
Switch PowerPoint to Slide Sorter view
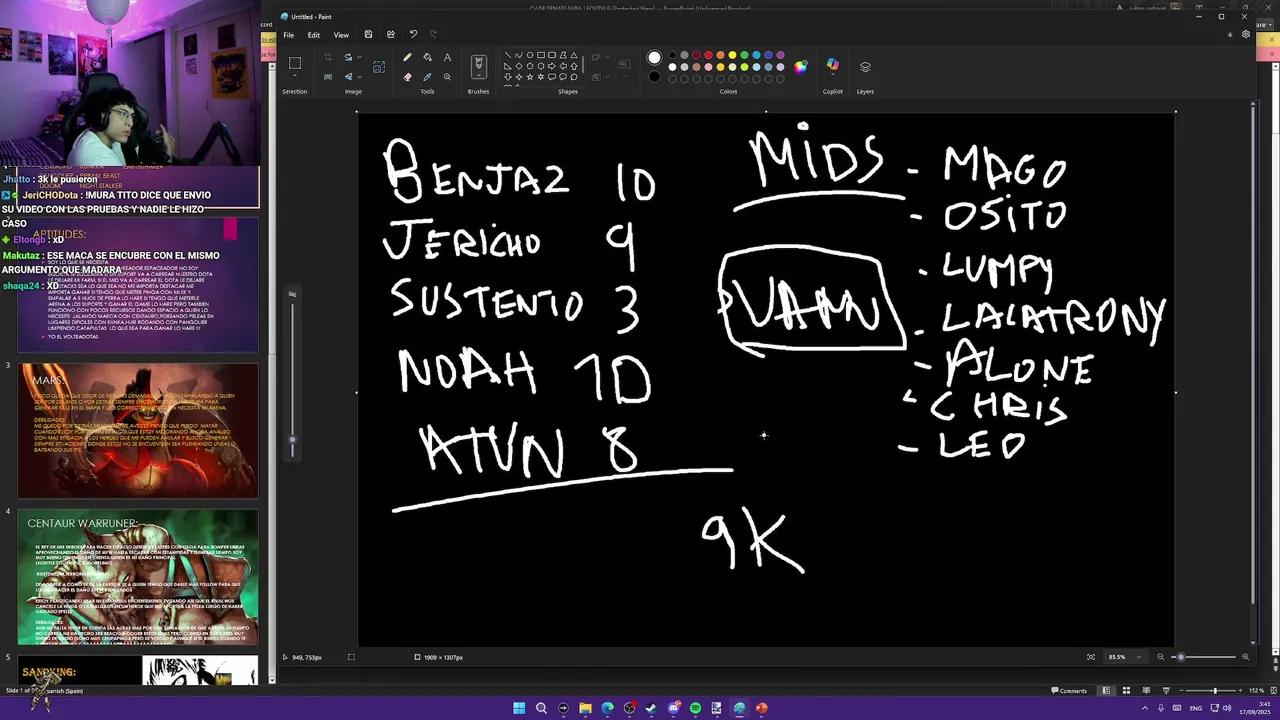1126,691
